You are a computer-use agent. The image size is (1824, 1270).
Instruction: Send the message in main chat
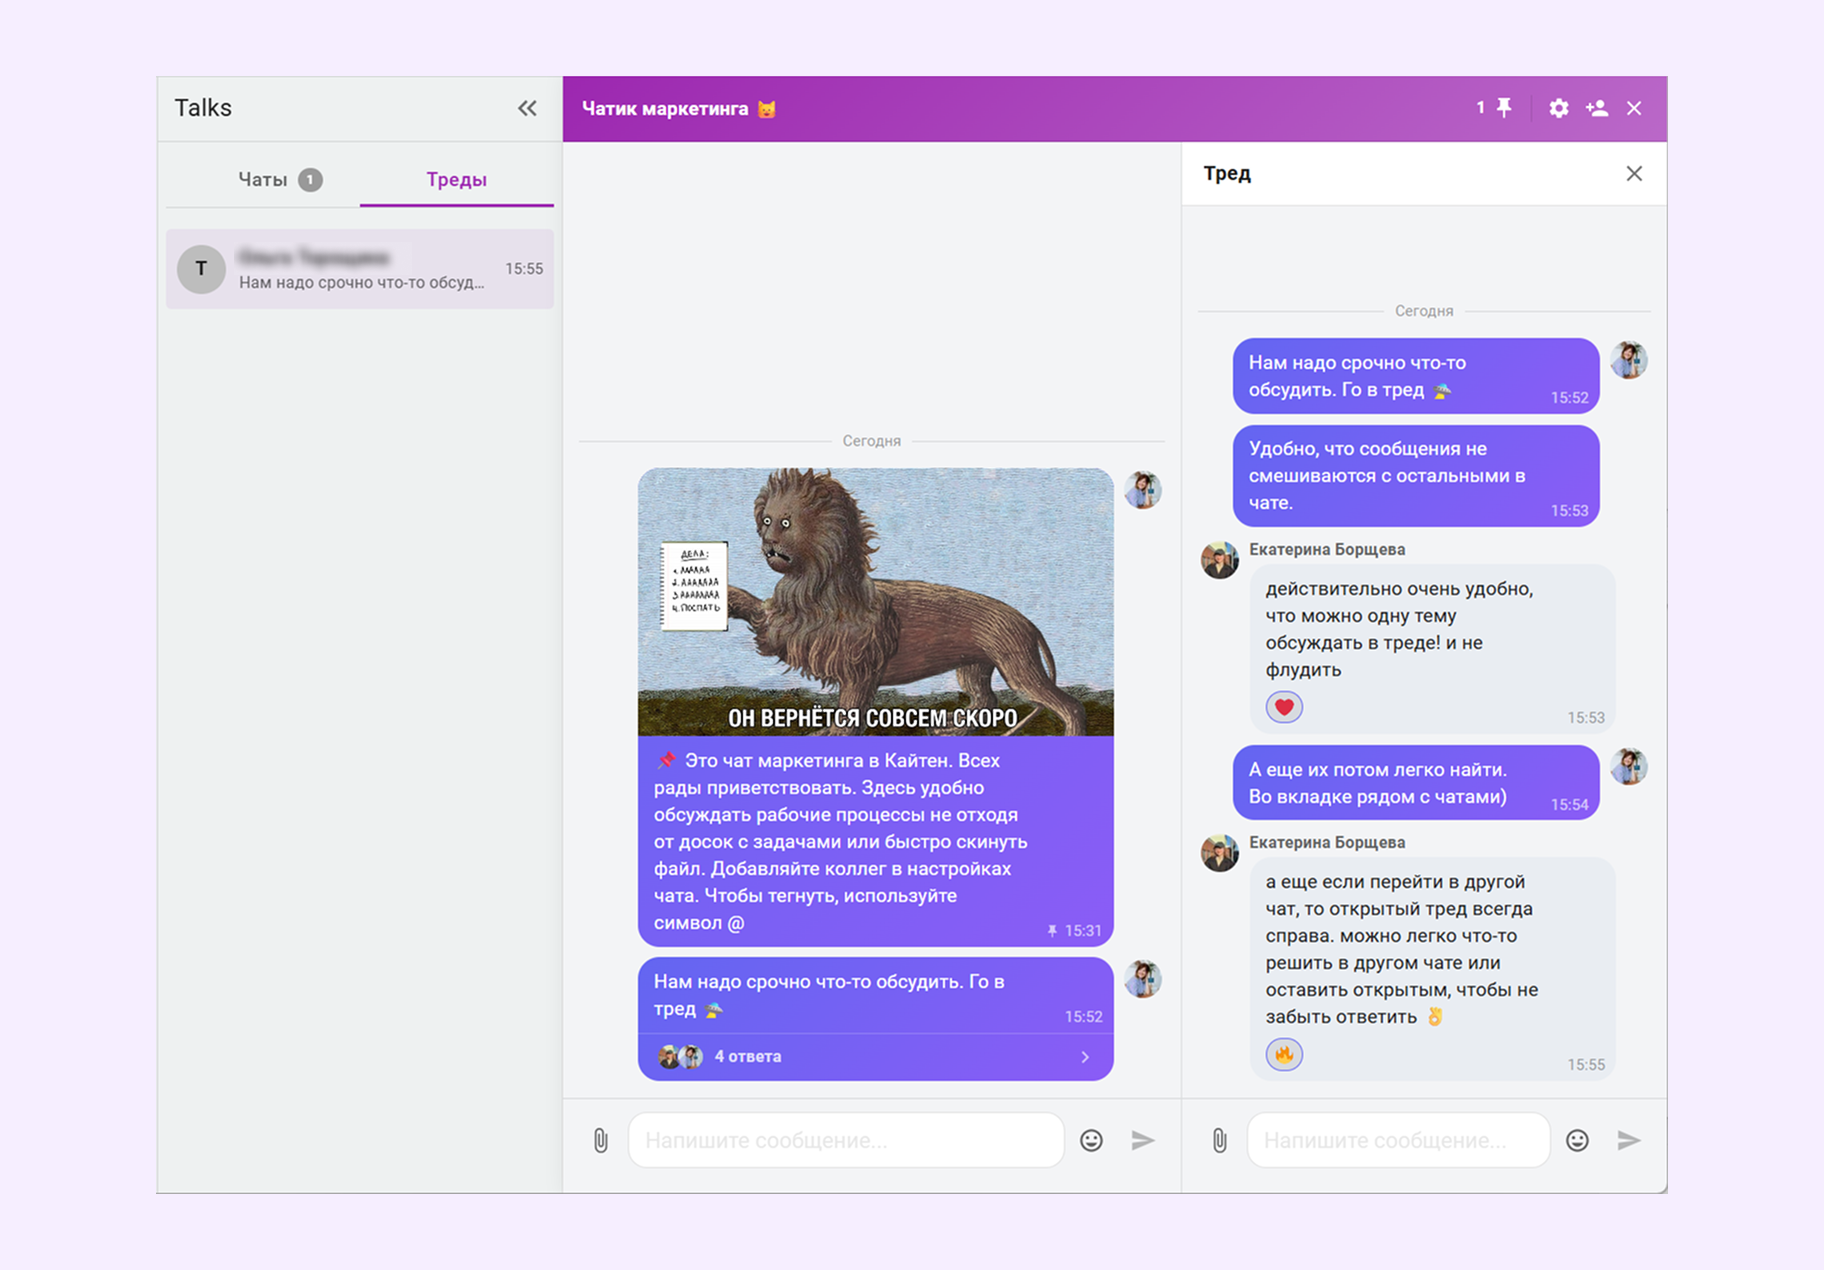pyautogui.click(x=1143, y=1140)
